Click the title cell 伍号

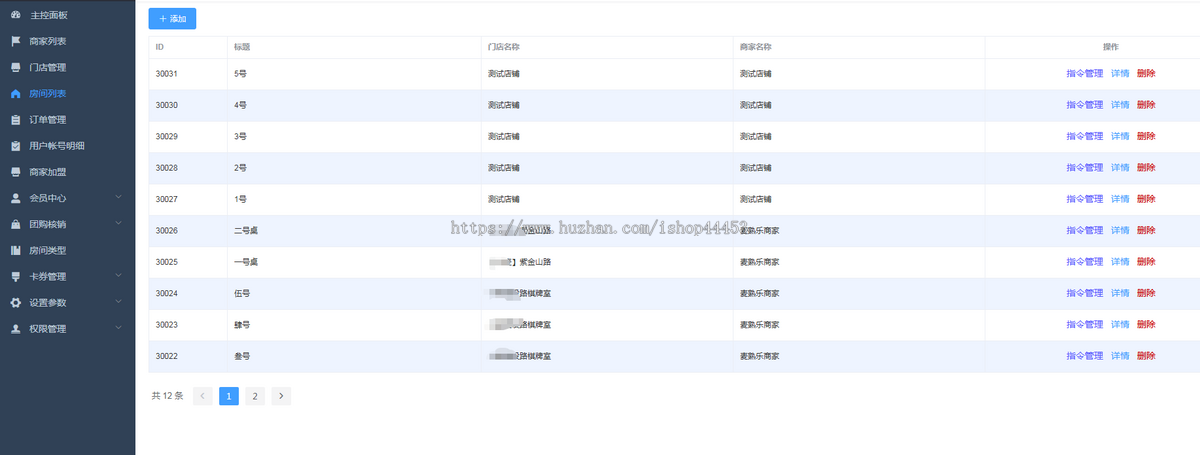tap(242, 293)
